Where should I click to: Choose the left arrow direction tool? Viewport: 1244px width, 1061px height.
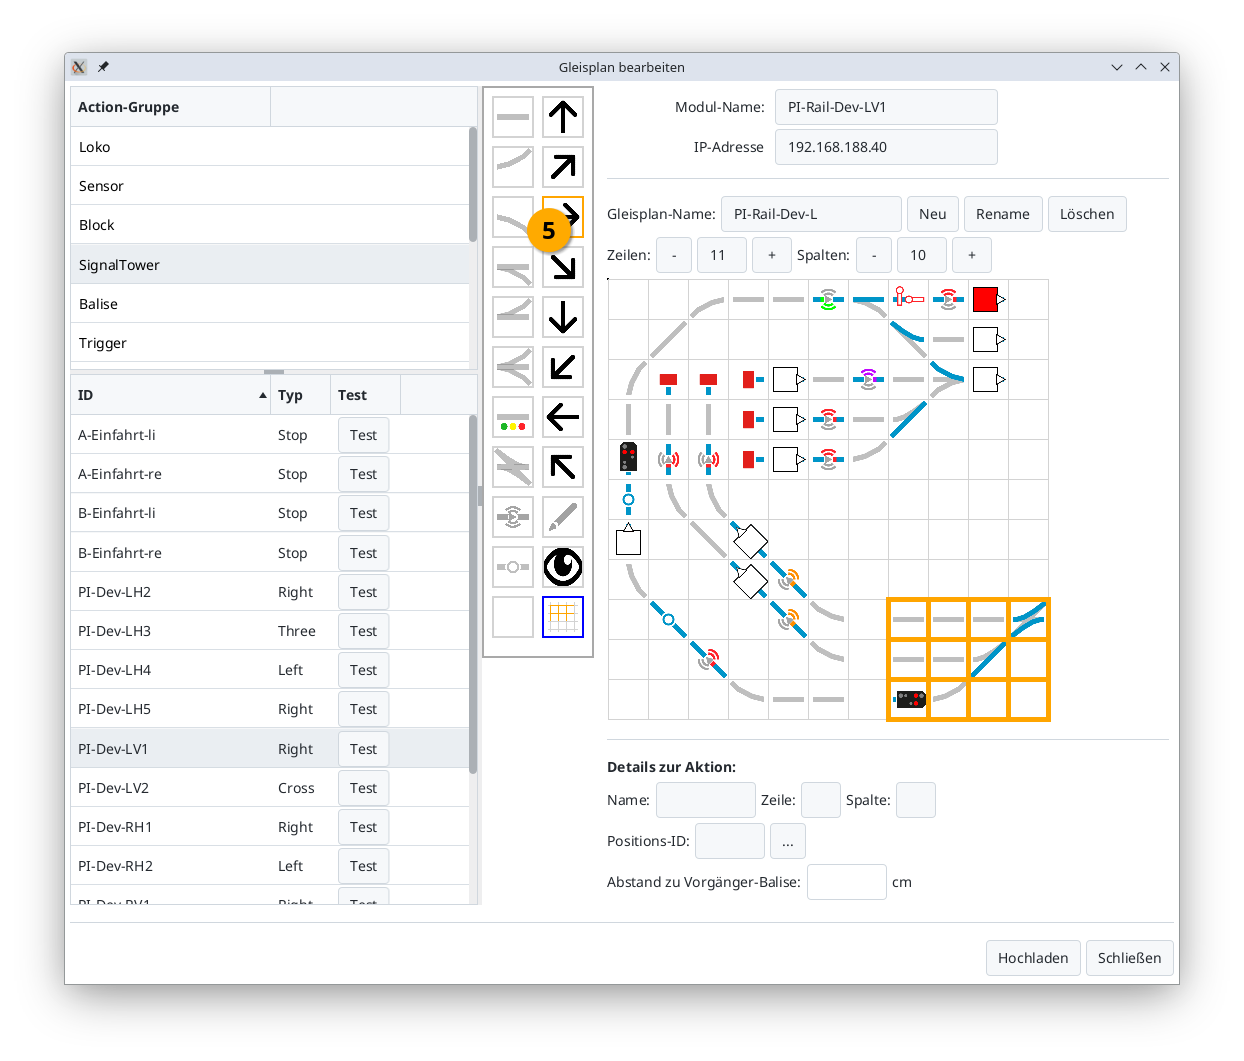click(x=563, y=417)
